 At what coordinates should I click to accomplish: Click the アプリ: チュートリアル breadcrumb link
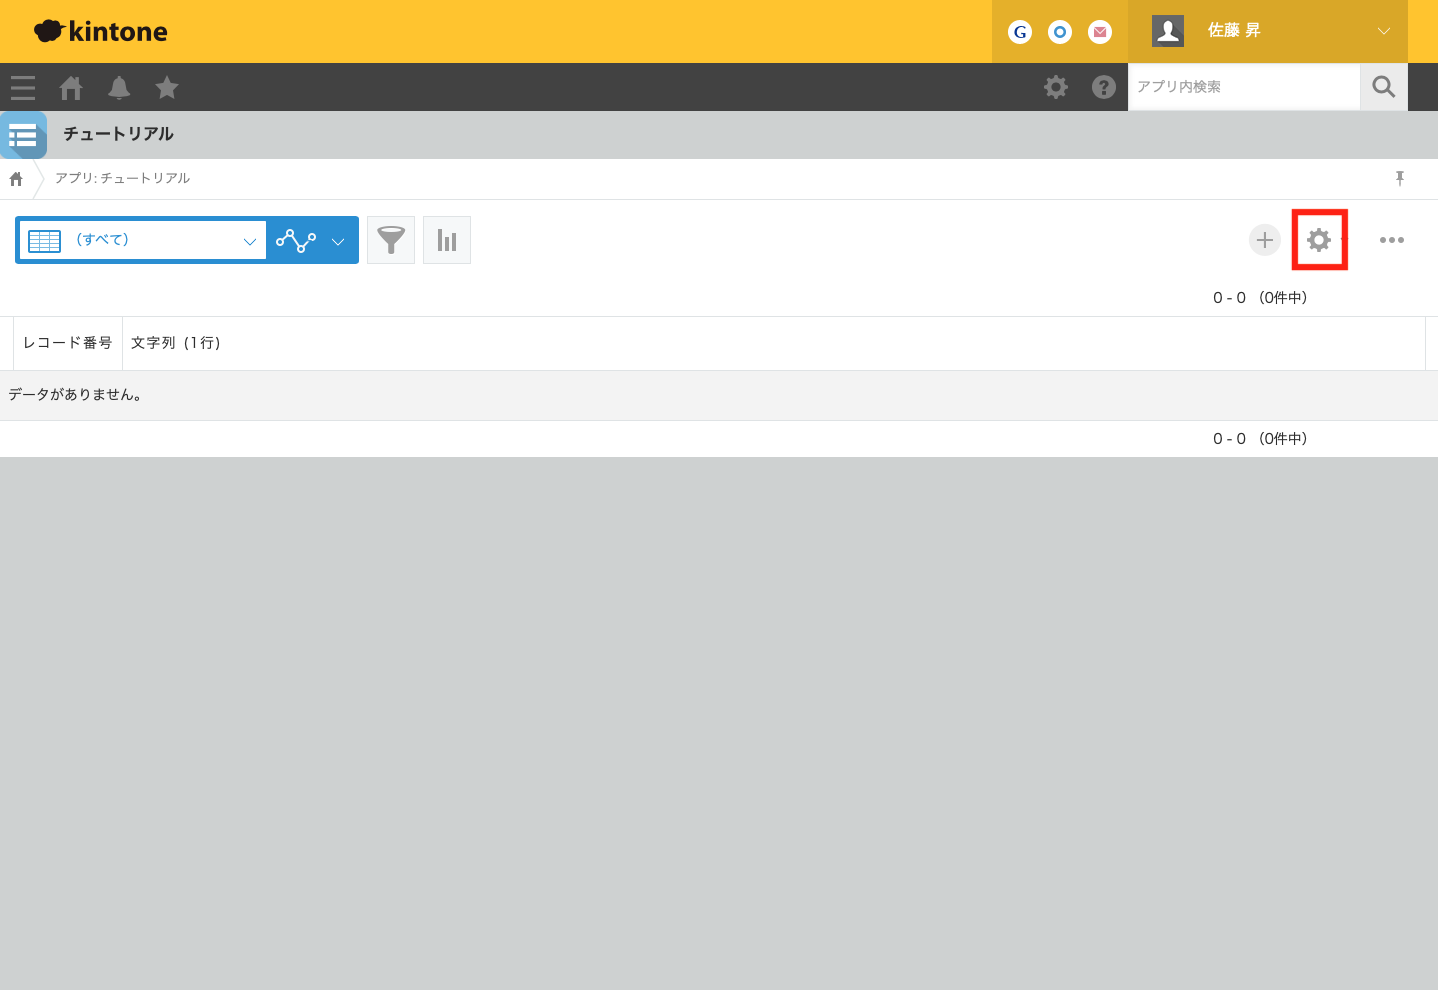[122, 178]
